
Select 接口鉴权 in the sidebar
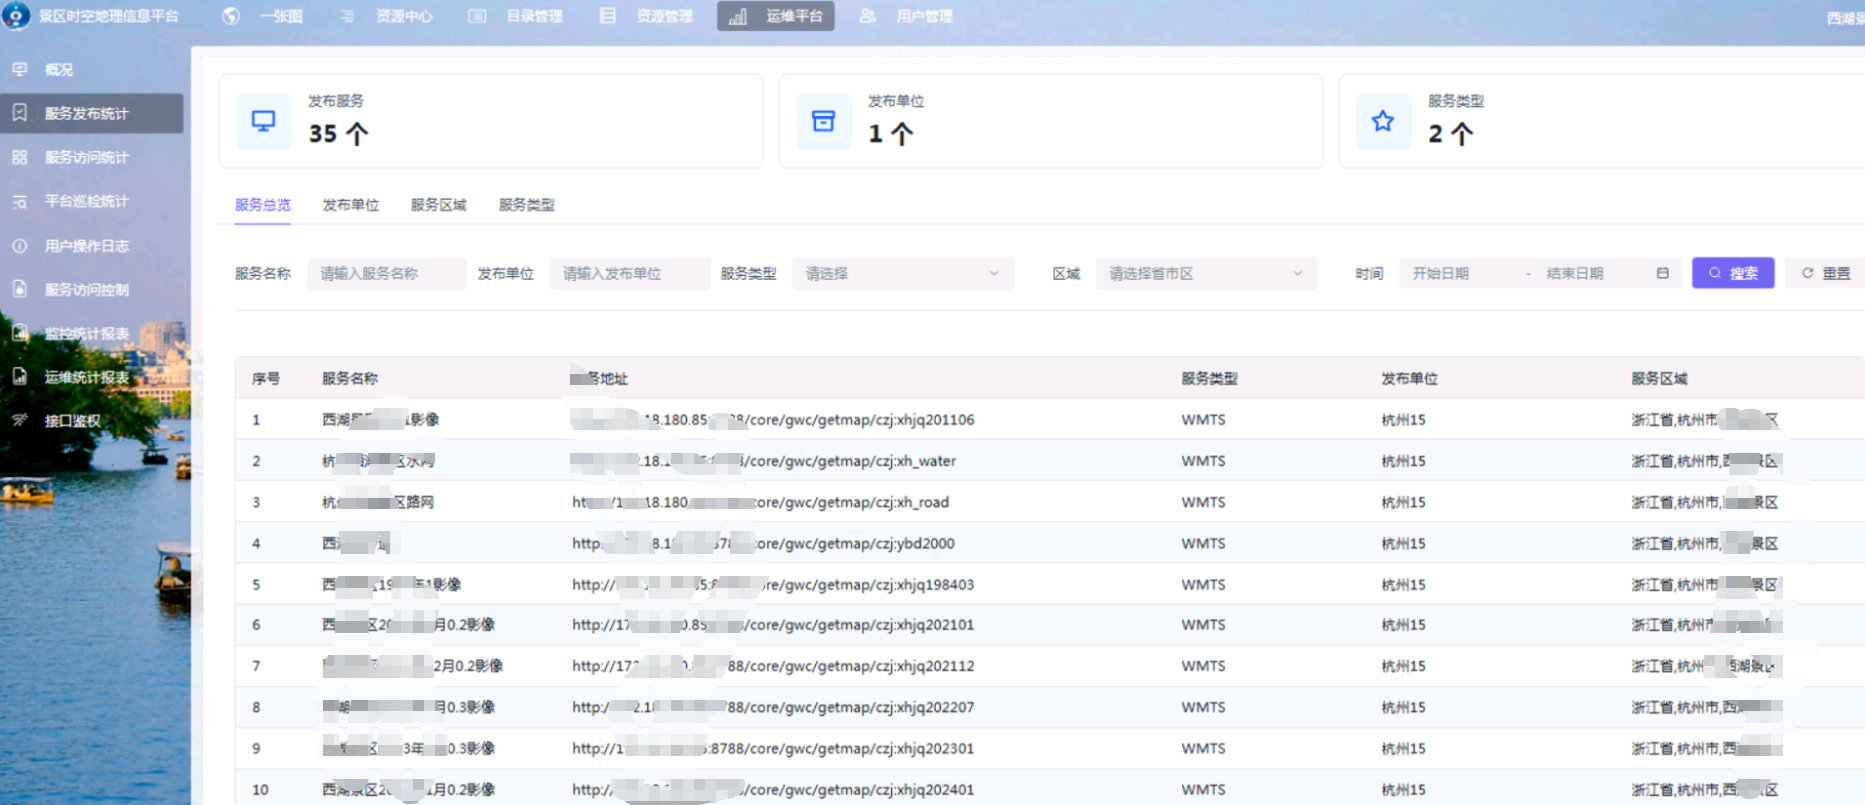[x=72, y=420]
